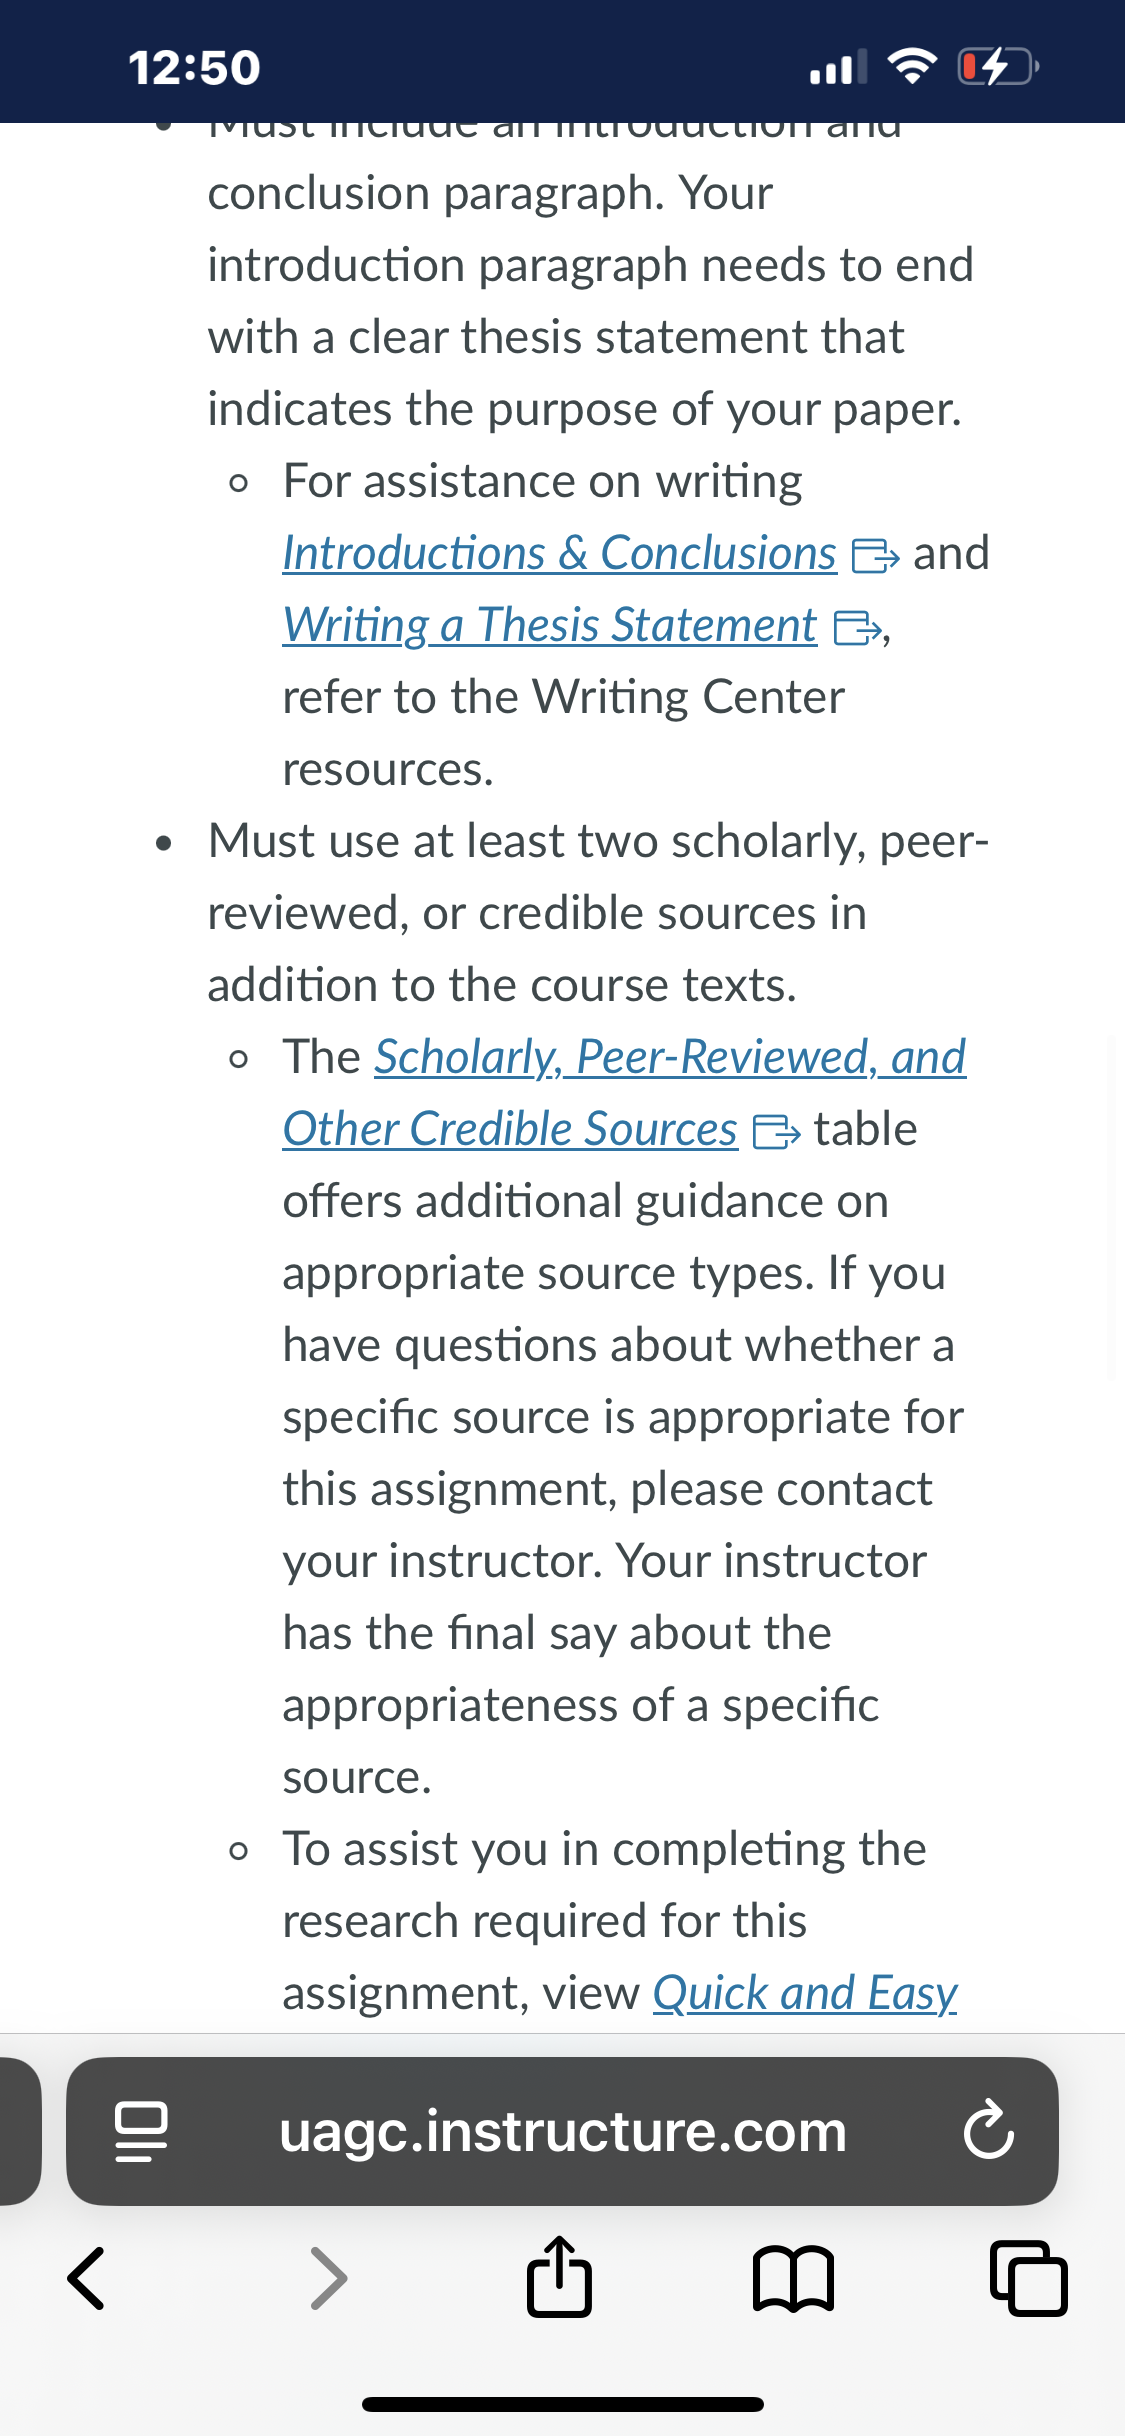Open Scholarly, Peer-Reviewed, and Other Credible Sources link
Viewport: 1125px width, 2436px height.
pyautogui.click(x=624, y=1092)
